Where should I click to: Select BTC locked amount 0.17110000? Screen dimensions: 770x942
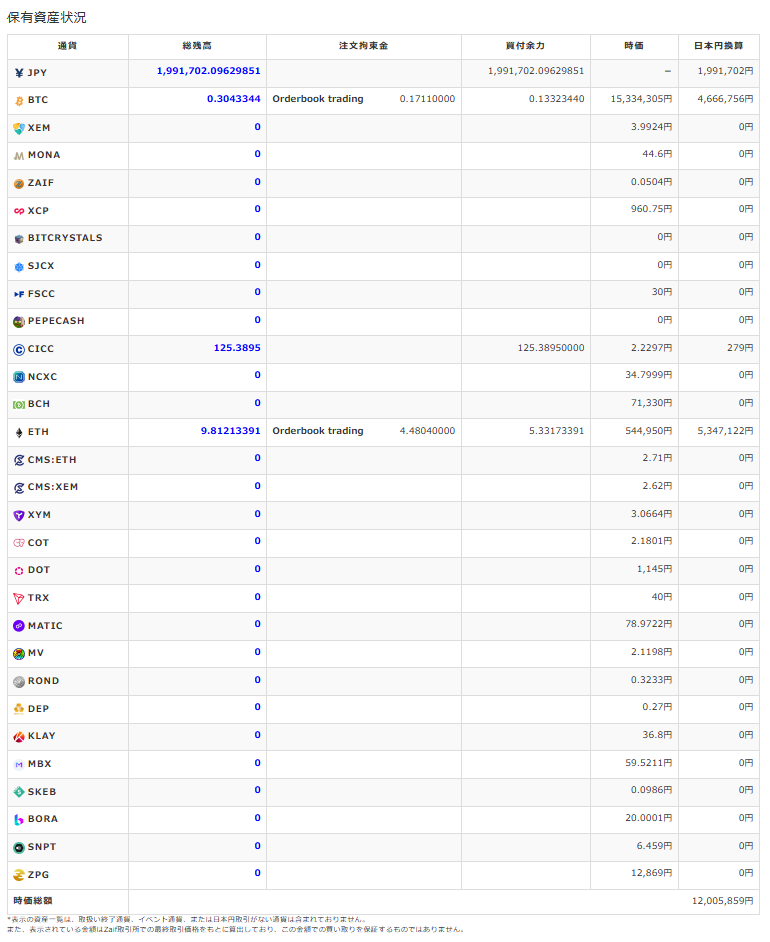coord(428,99)
